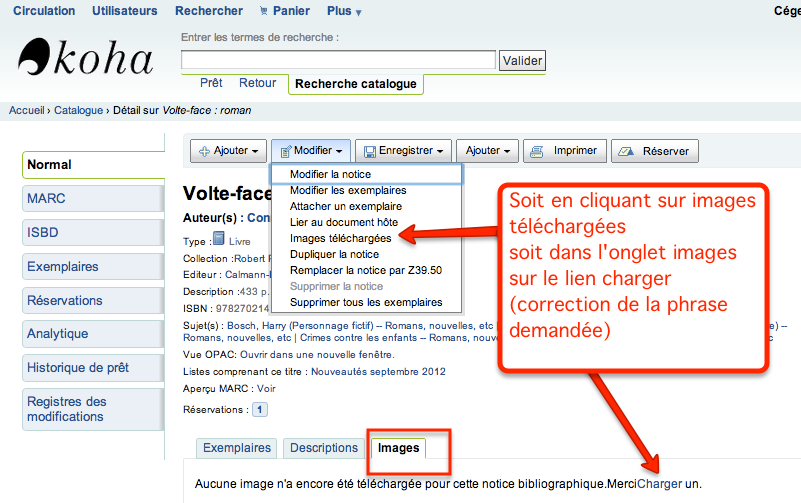Go to Accueil breadcrumb
Screen dimensions: 801x503
coord(27,110)
